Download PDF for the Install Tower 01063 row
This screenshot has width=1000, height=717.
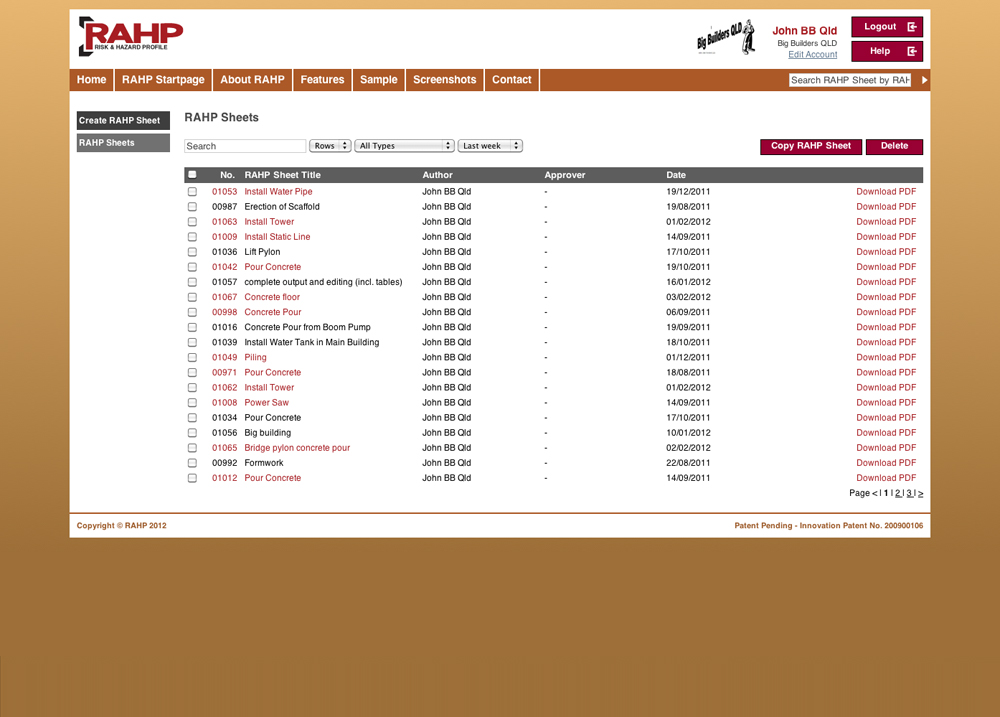pyautogui.click(x=885, y=222)
